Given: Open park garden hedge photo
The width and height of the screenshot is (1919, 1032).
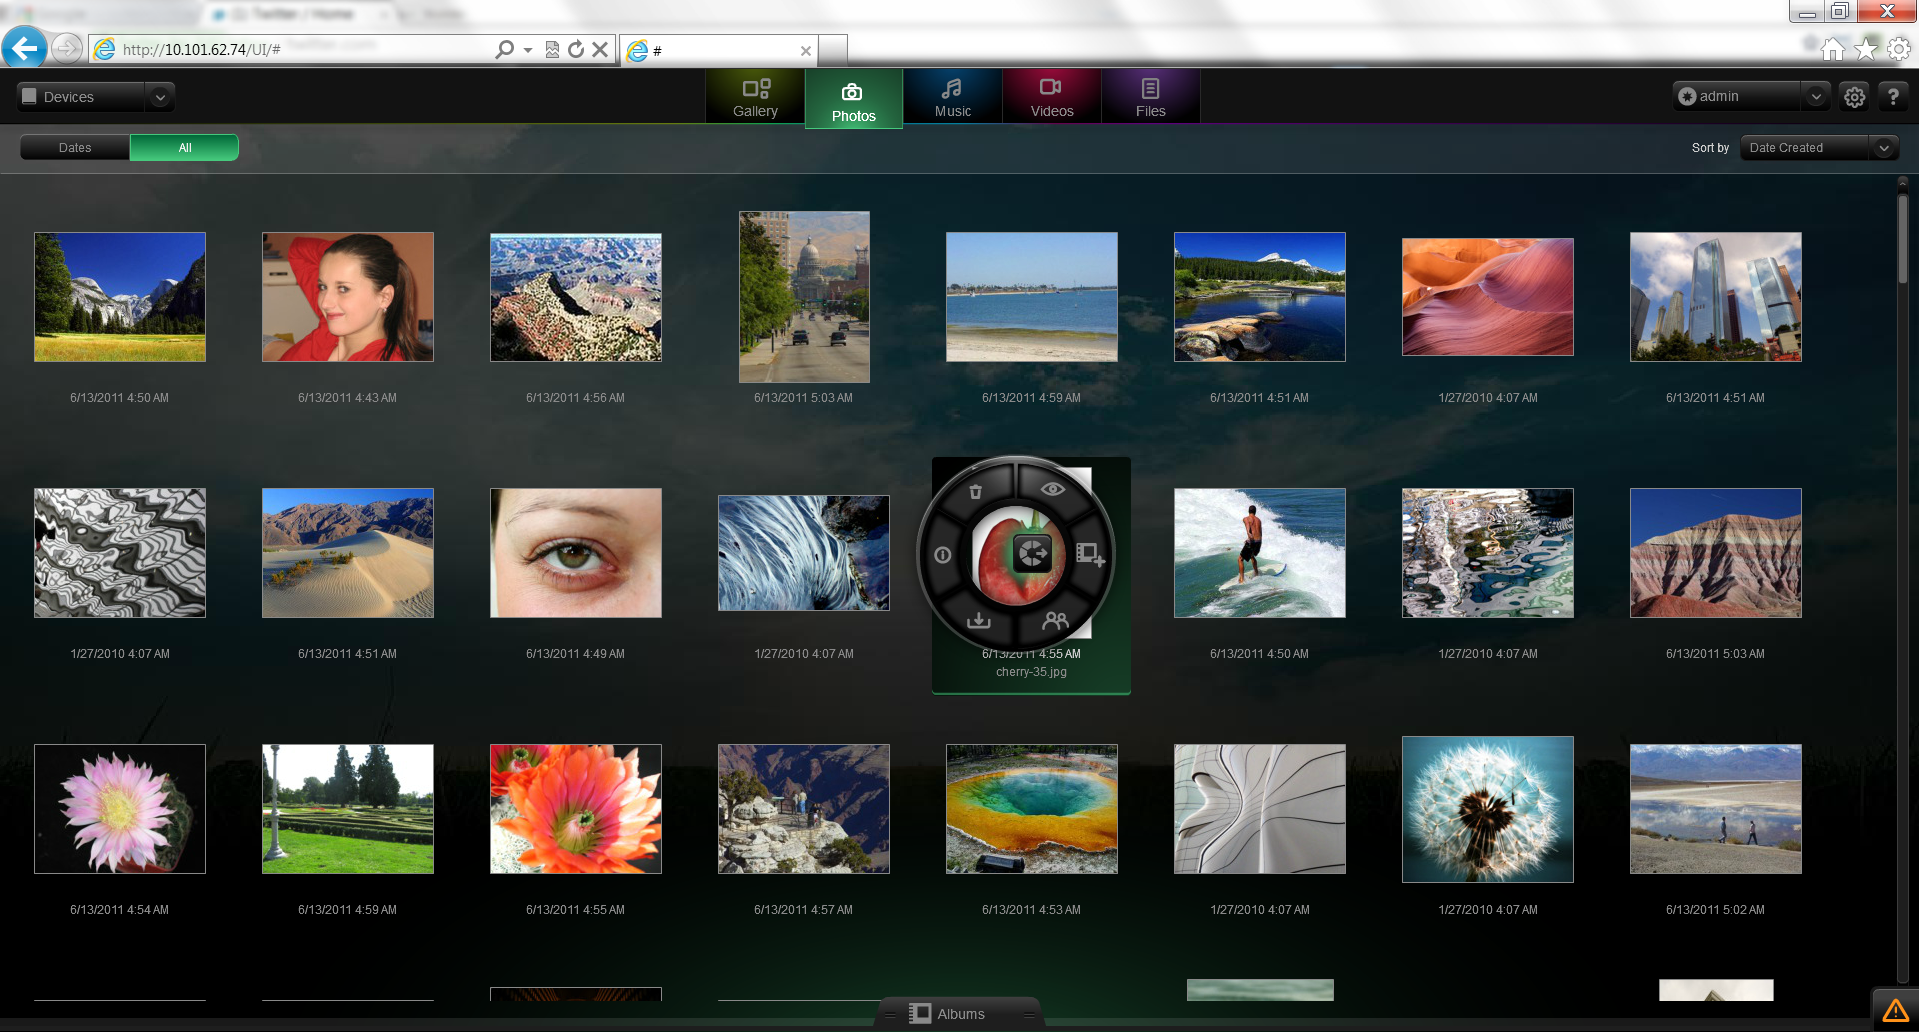Looking at the screenshot, I should (348, 809).
